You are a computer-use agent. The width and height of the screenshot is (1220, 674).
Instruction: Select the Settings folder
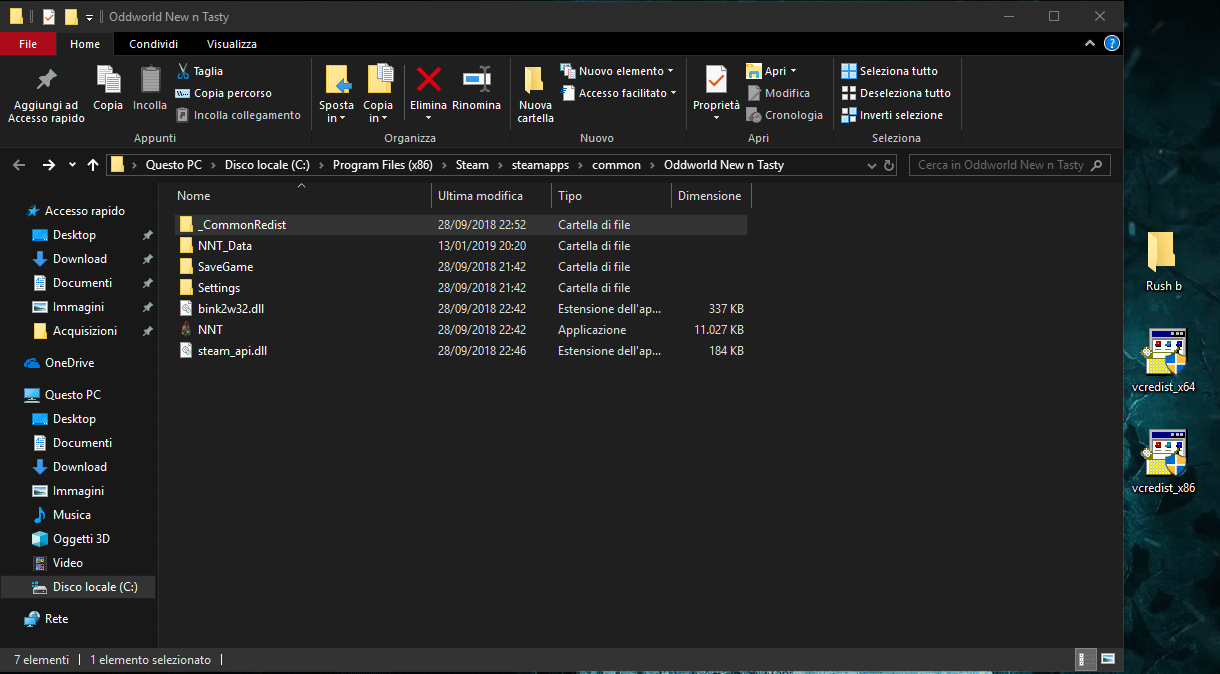coord(460,288)
